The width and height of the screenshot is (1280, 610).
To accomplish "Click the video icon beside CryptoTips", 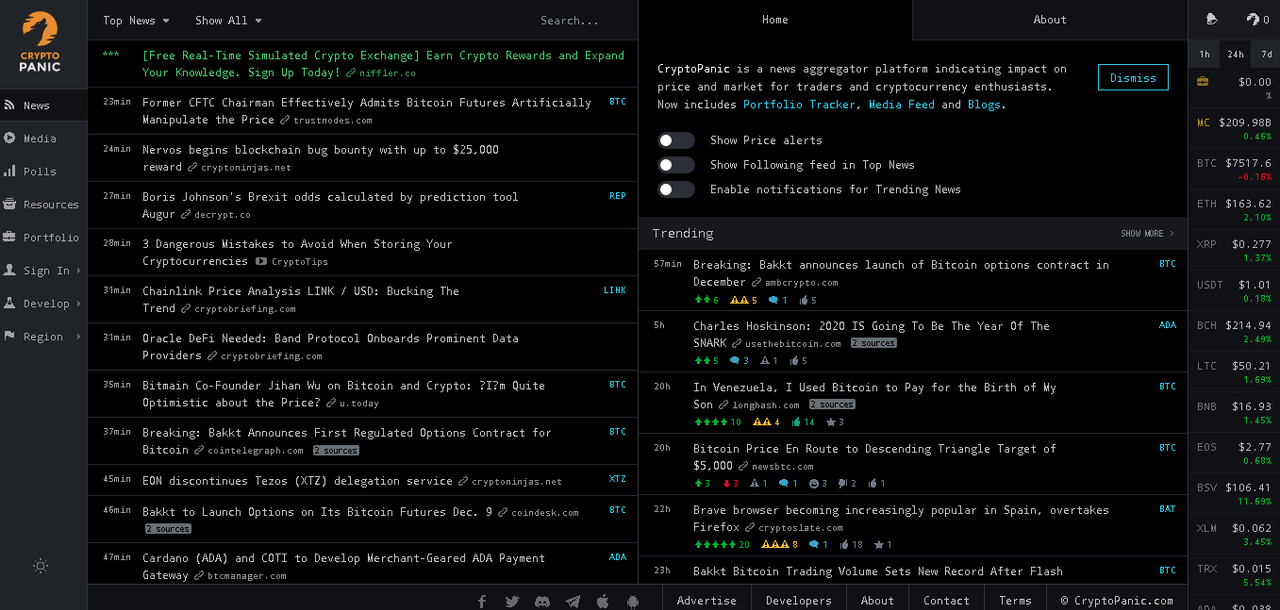I will pyautogui.click(x=261, y=261).
